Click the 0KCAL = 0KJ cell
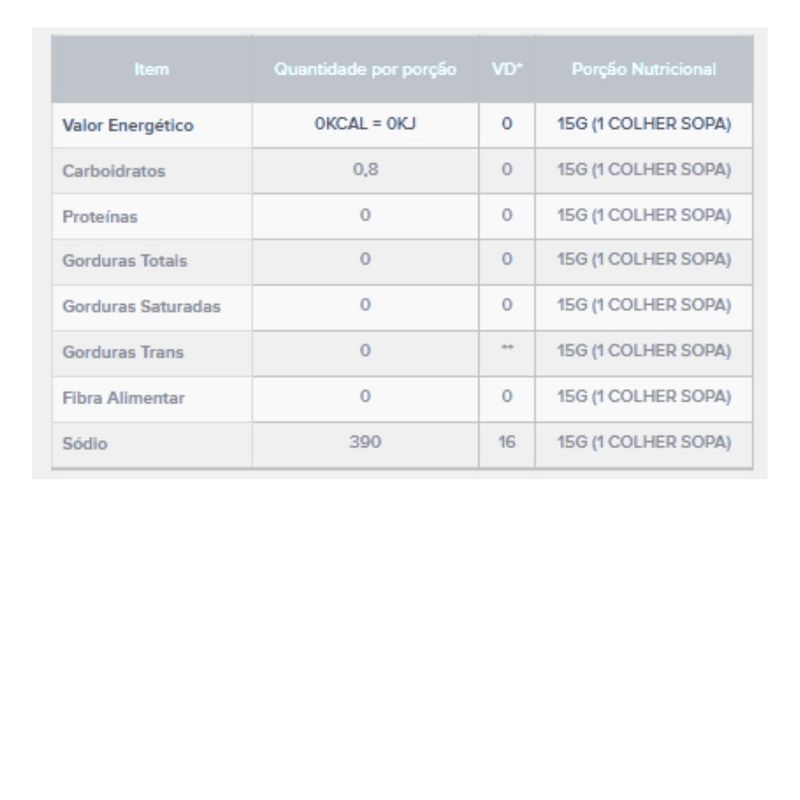The image size is (800, 800). (365, 124)
